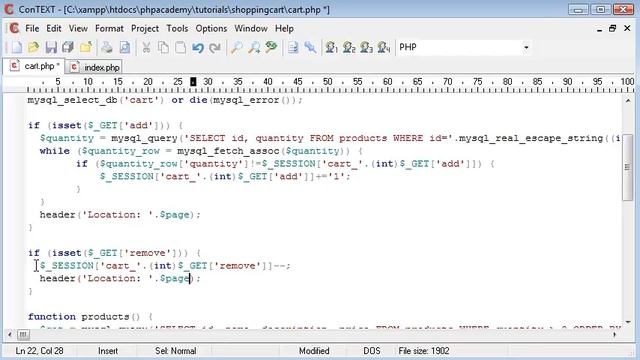Switch to cart.php tab
The image size is (640, 360).
pos(34,66)
